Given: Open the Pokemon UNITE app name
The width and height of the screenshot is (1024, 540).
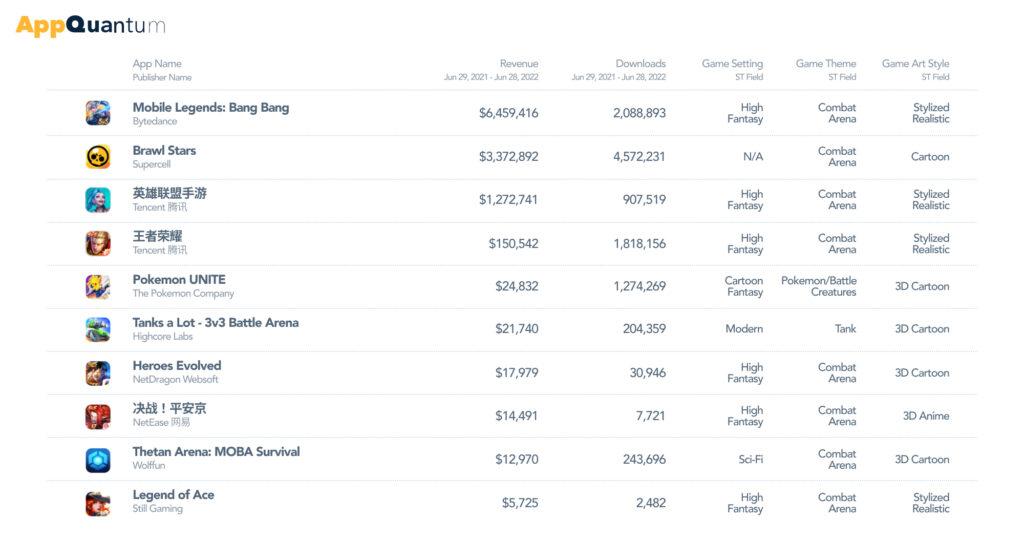Looking at the screenshot, I should pos(179,279).
